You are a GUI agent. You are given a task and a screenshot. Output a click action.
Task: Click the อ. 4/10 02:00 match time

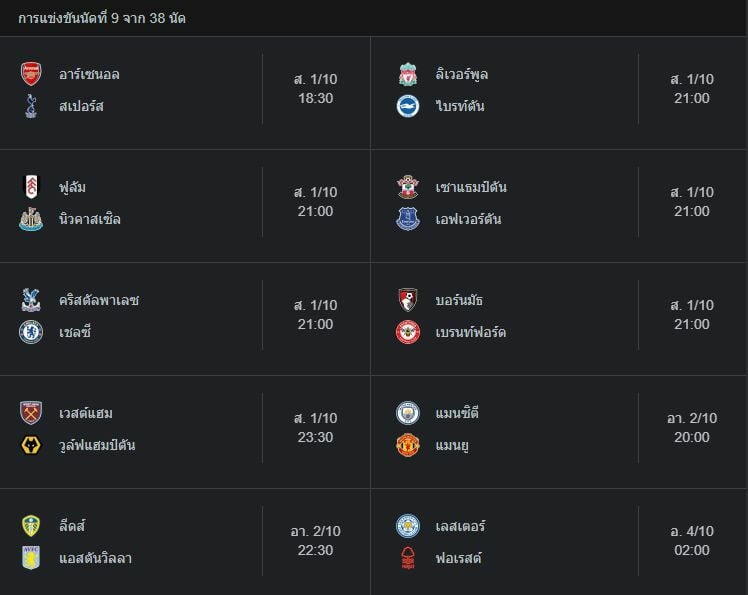(692, 540)
